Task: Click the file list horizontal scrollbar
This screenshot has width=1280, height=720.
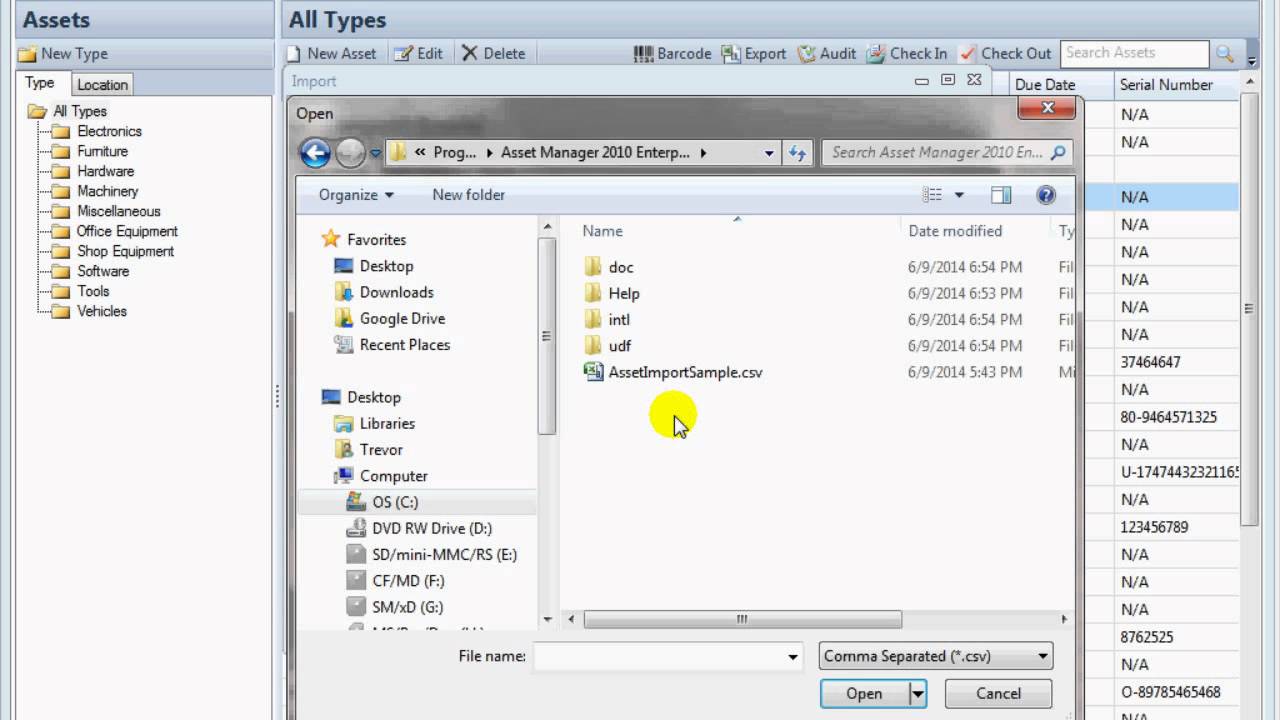Action: click(x=742, y=619)
